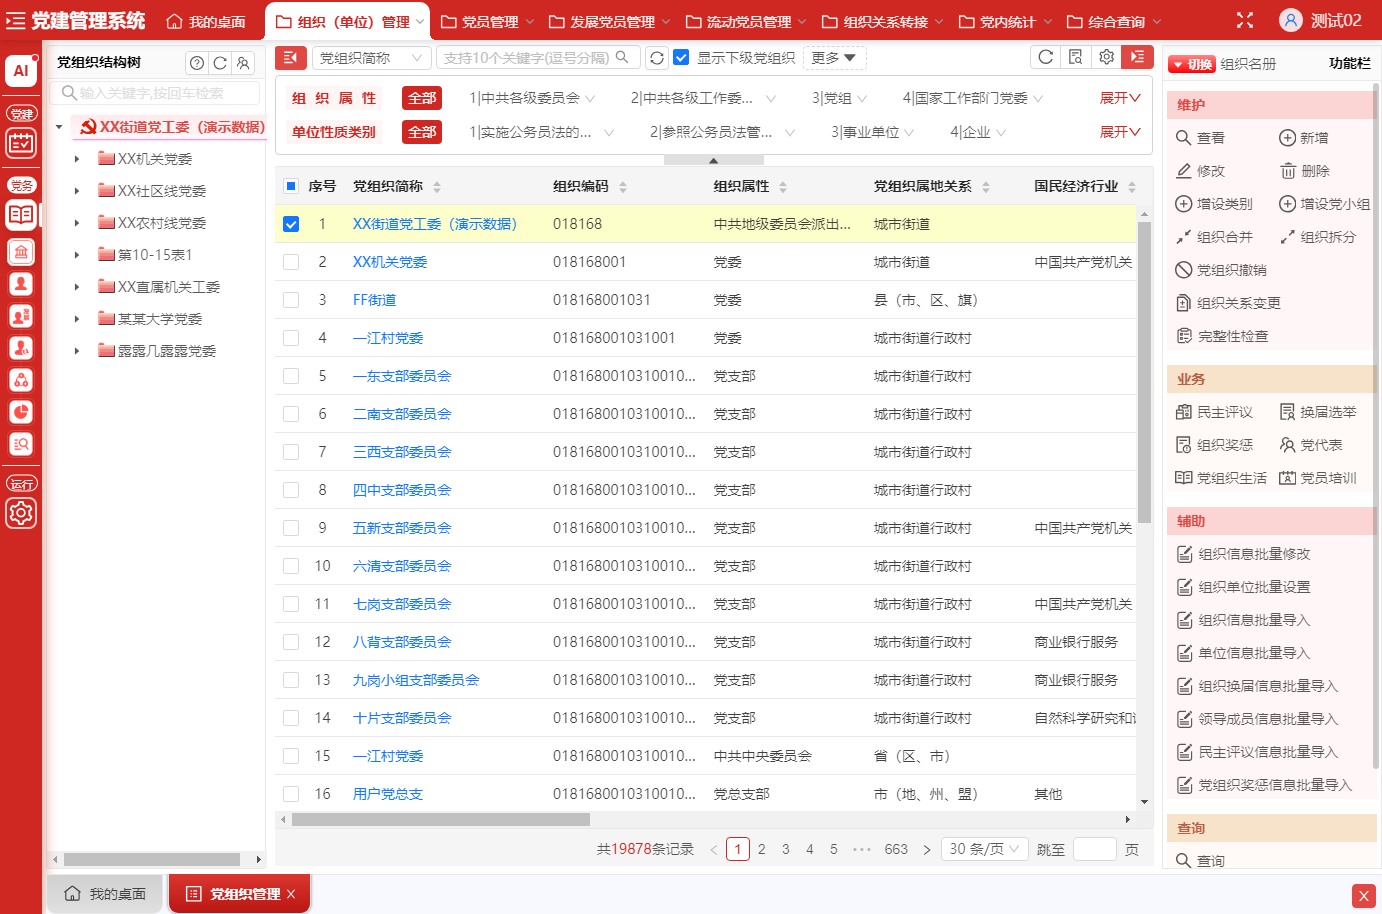This screenshot has height=914, width=1382.
Task: Go to page 2 of the results
Action: [x=762, y=849]
